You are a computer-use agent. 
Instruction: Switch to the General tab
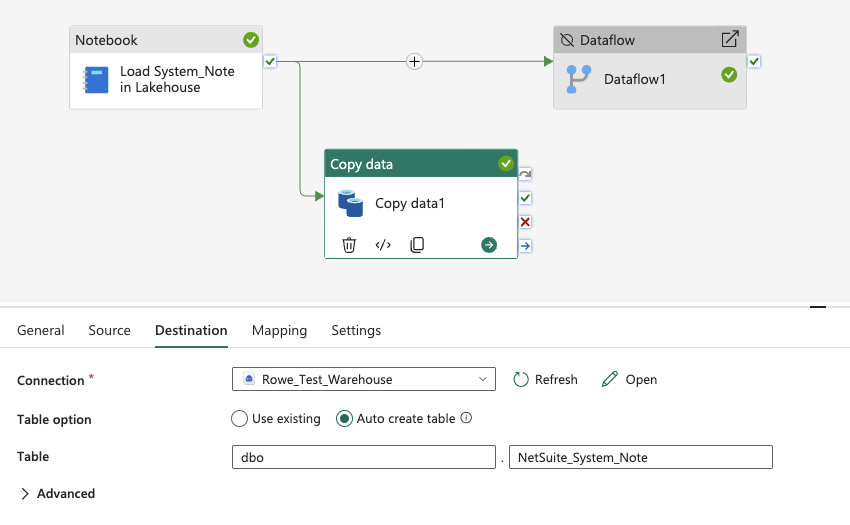(41, 330)
